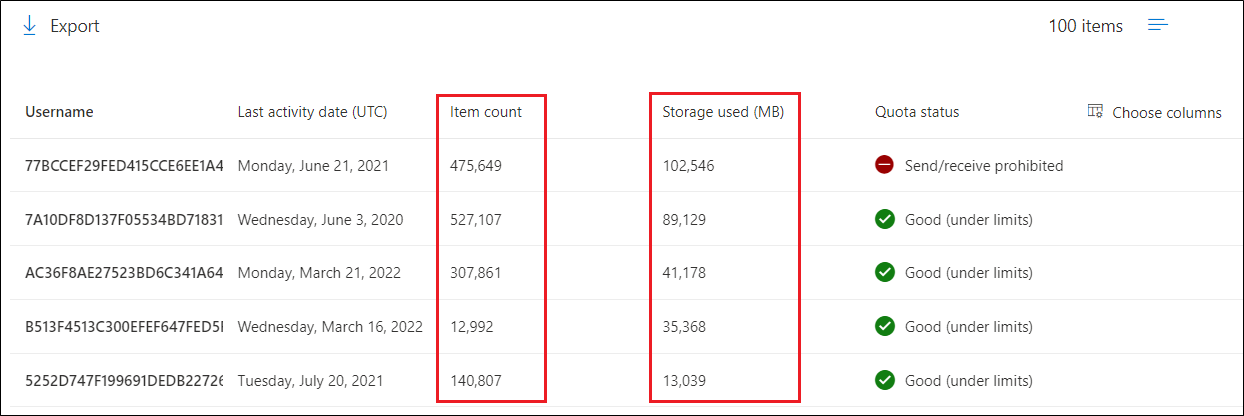Sort by the Username column header
This screenshot has width=1244, height=416.
point(59,112)
